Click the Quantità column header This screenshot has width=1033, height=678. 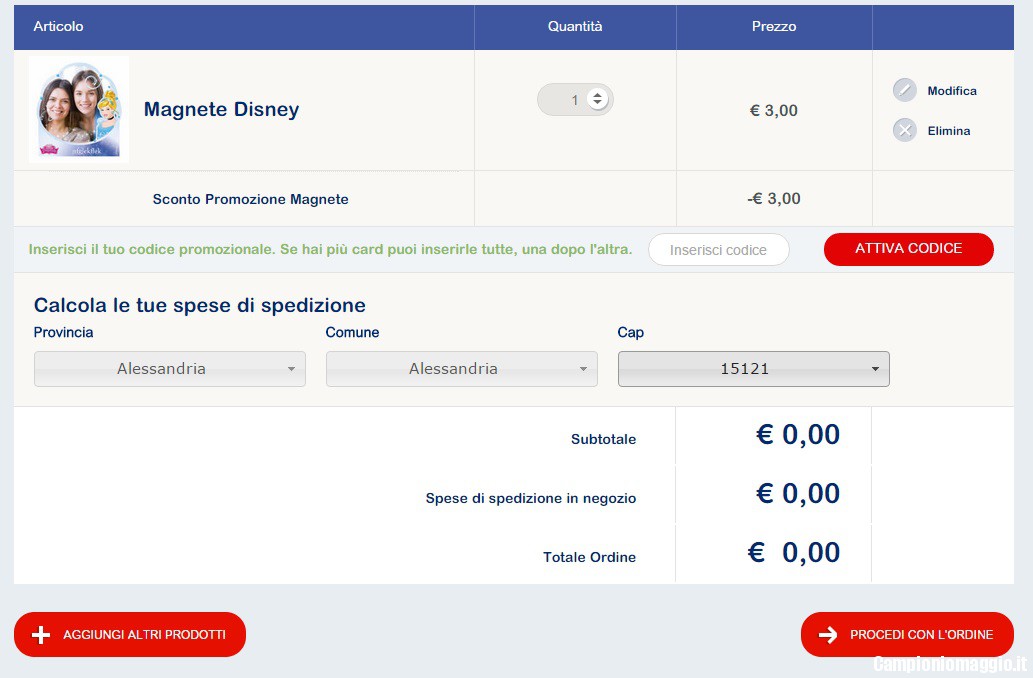pyautogui.click(x=575, y=27)
